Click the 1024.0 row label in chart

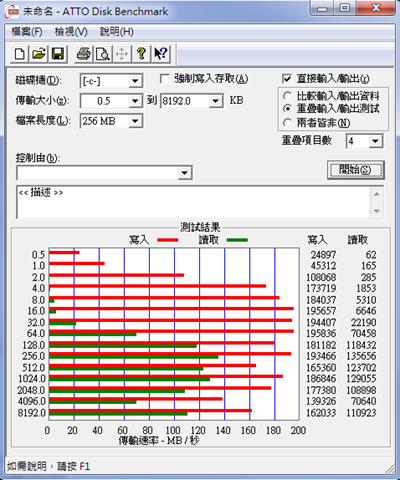tap(32, 379)
